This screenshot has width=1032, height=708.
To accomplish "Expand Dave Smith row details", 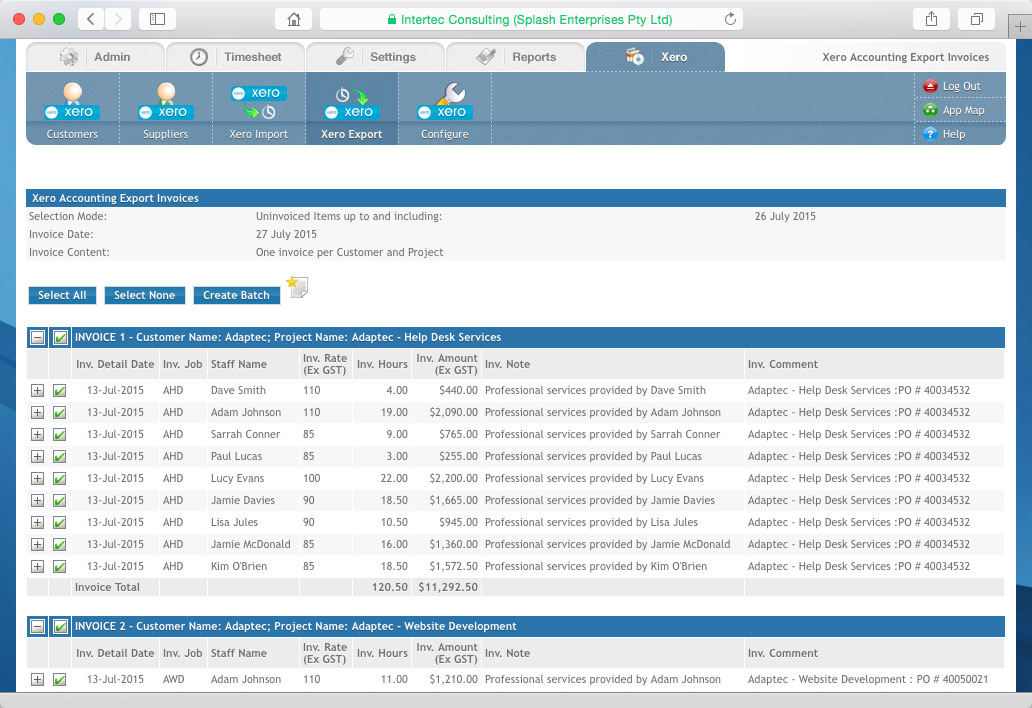I will (38, 391).
